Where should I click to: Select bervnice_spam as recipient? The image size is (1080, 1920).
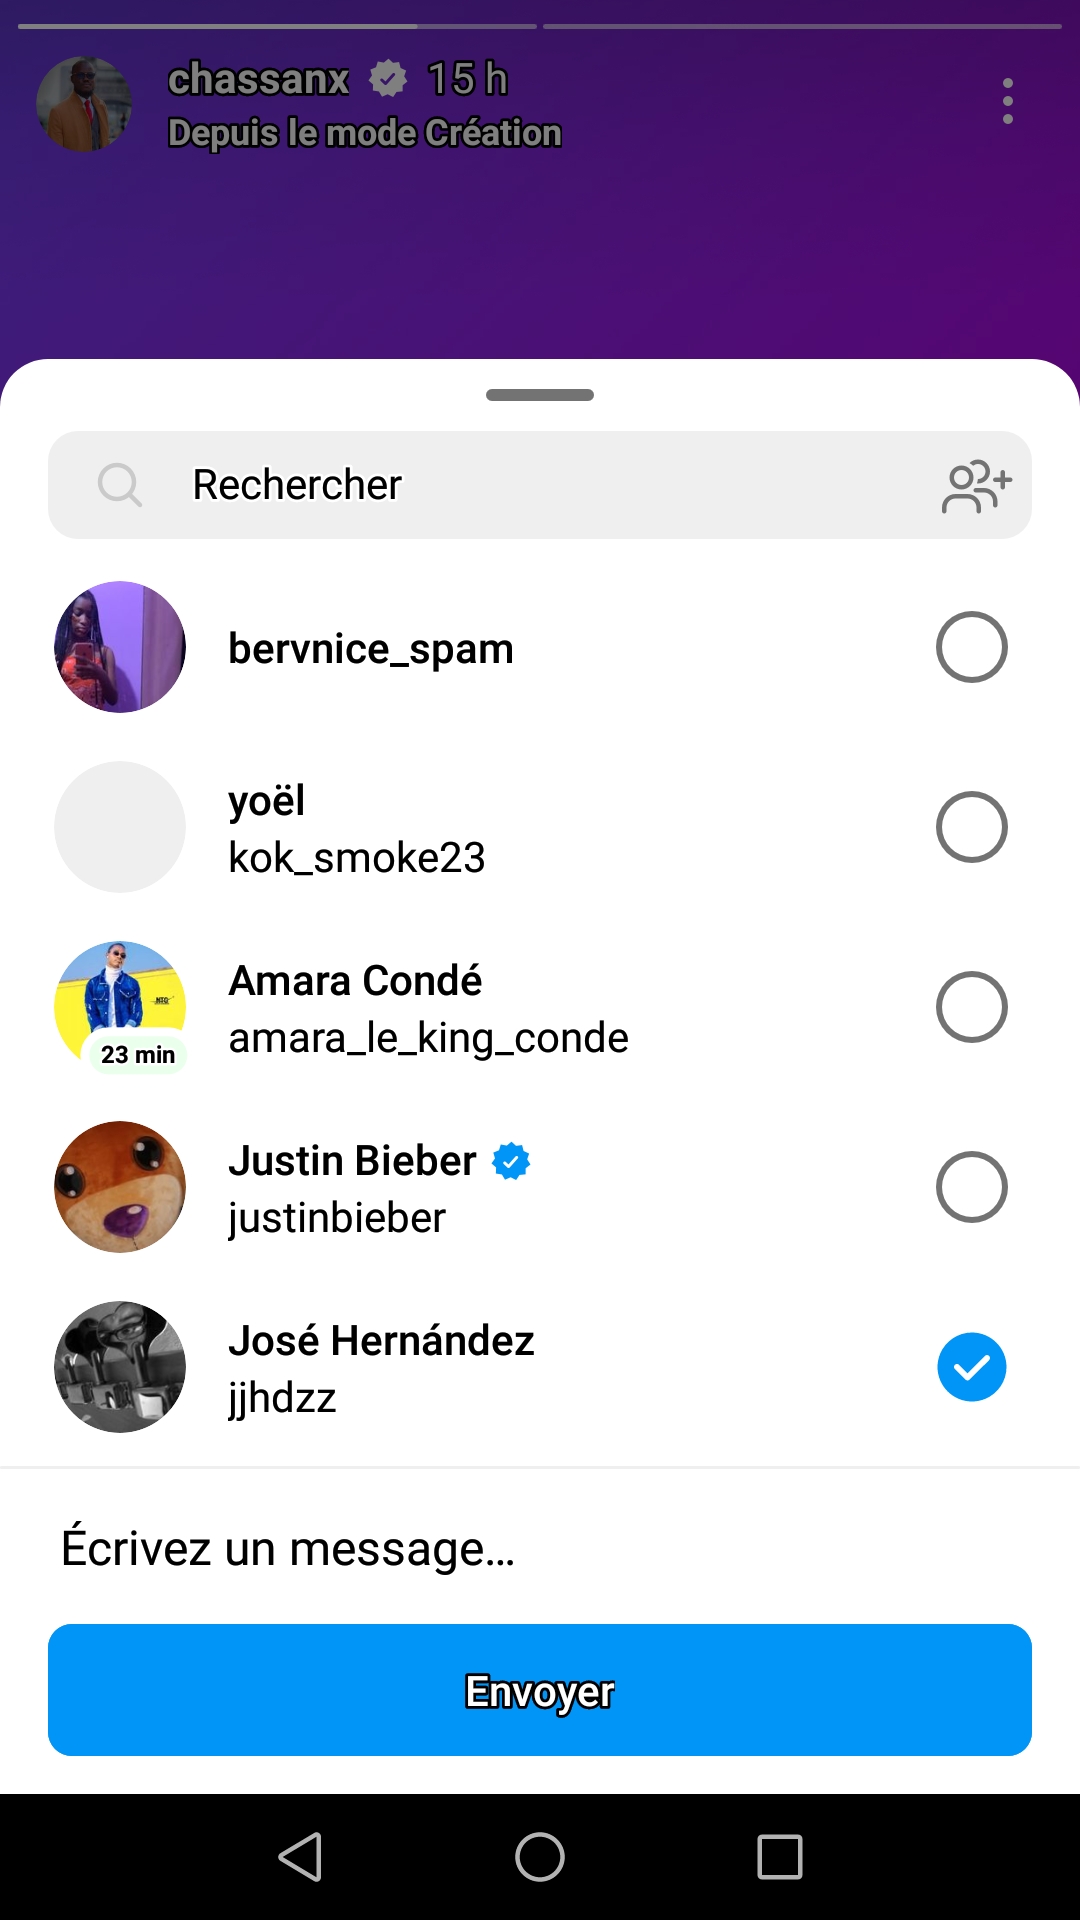(971, 647)
